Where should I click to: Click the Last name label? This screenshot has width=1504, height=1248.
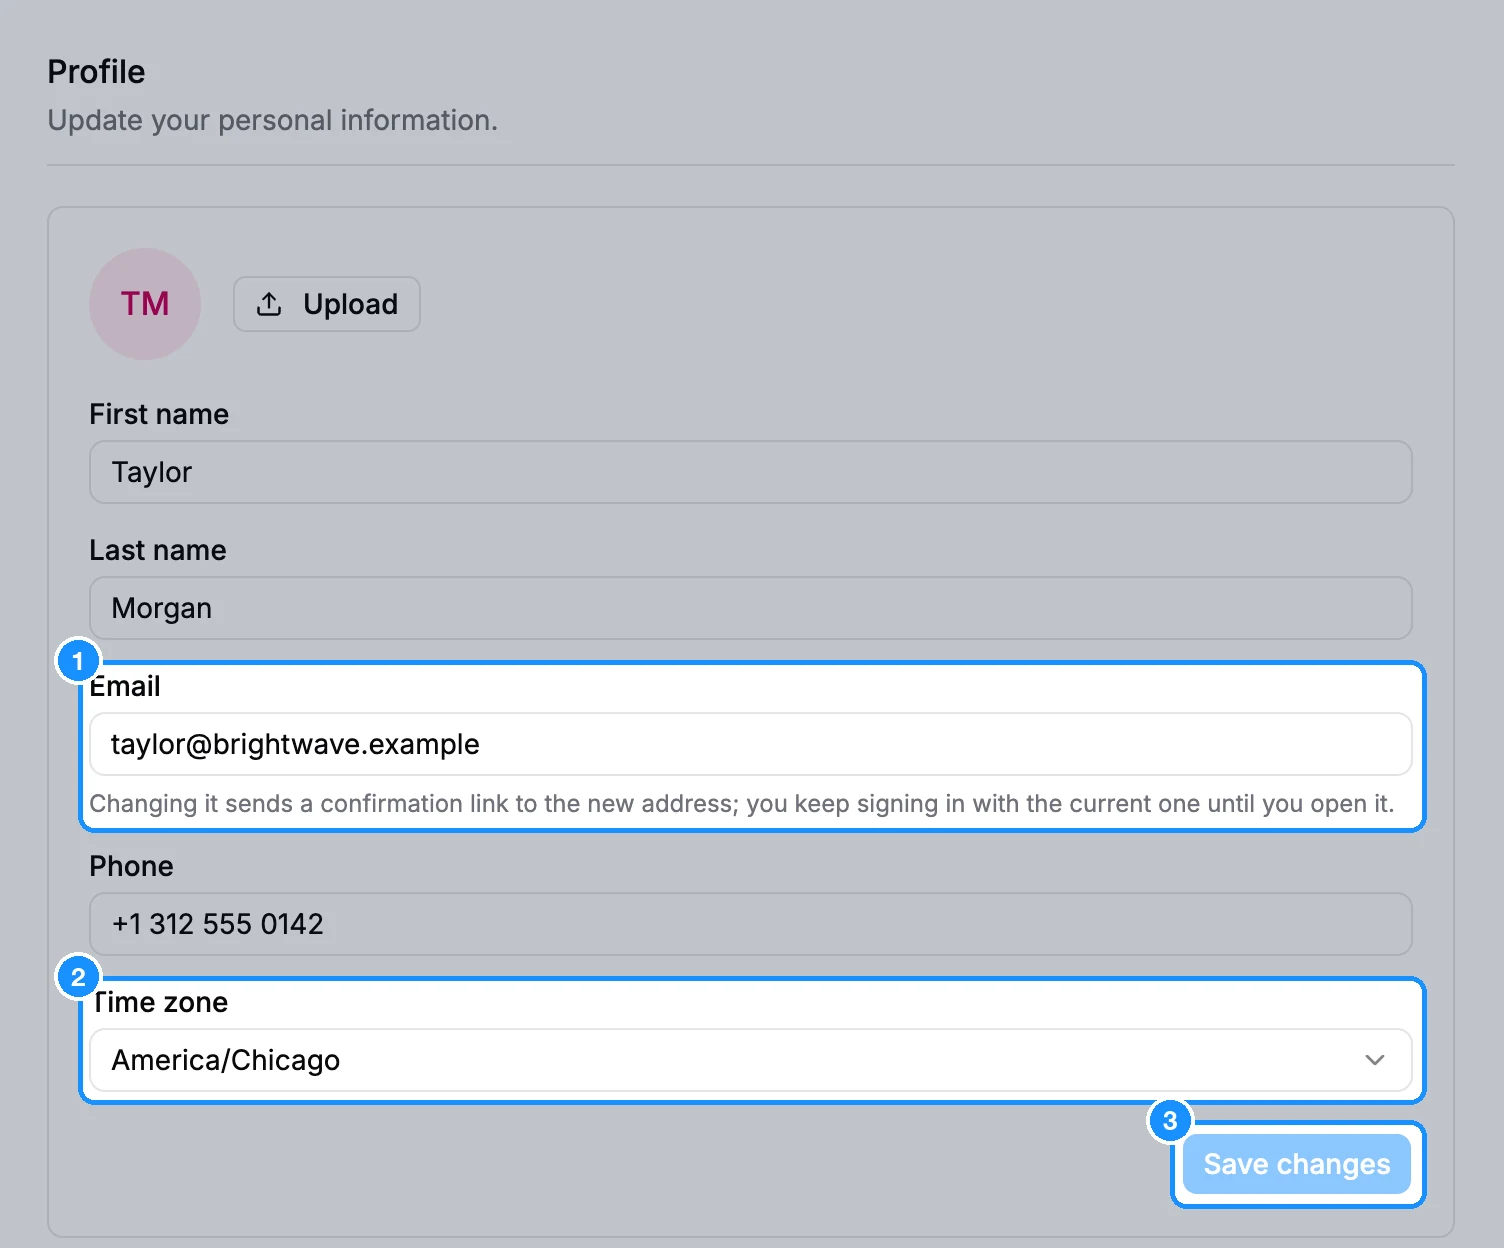tap(158, 550)
